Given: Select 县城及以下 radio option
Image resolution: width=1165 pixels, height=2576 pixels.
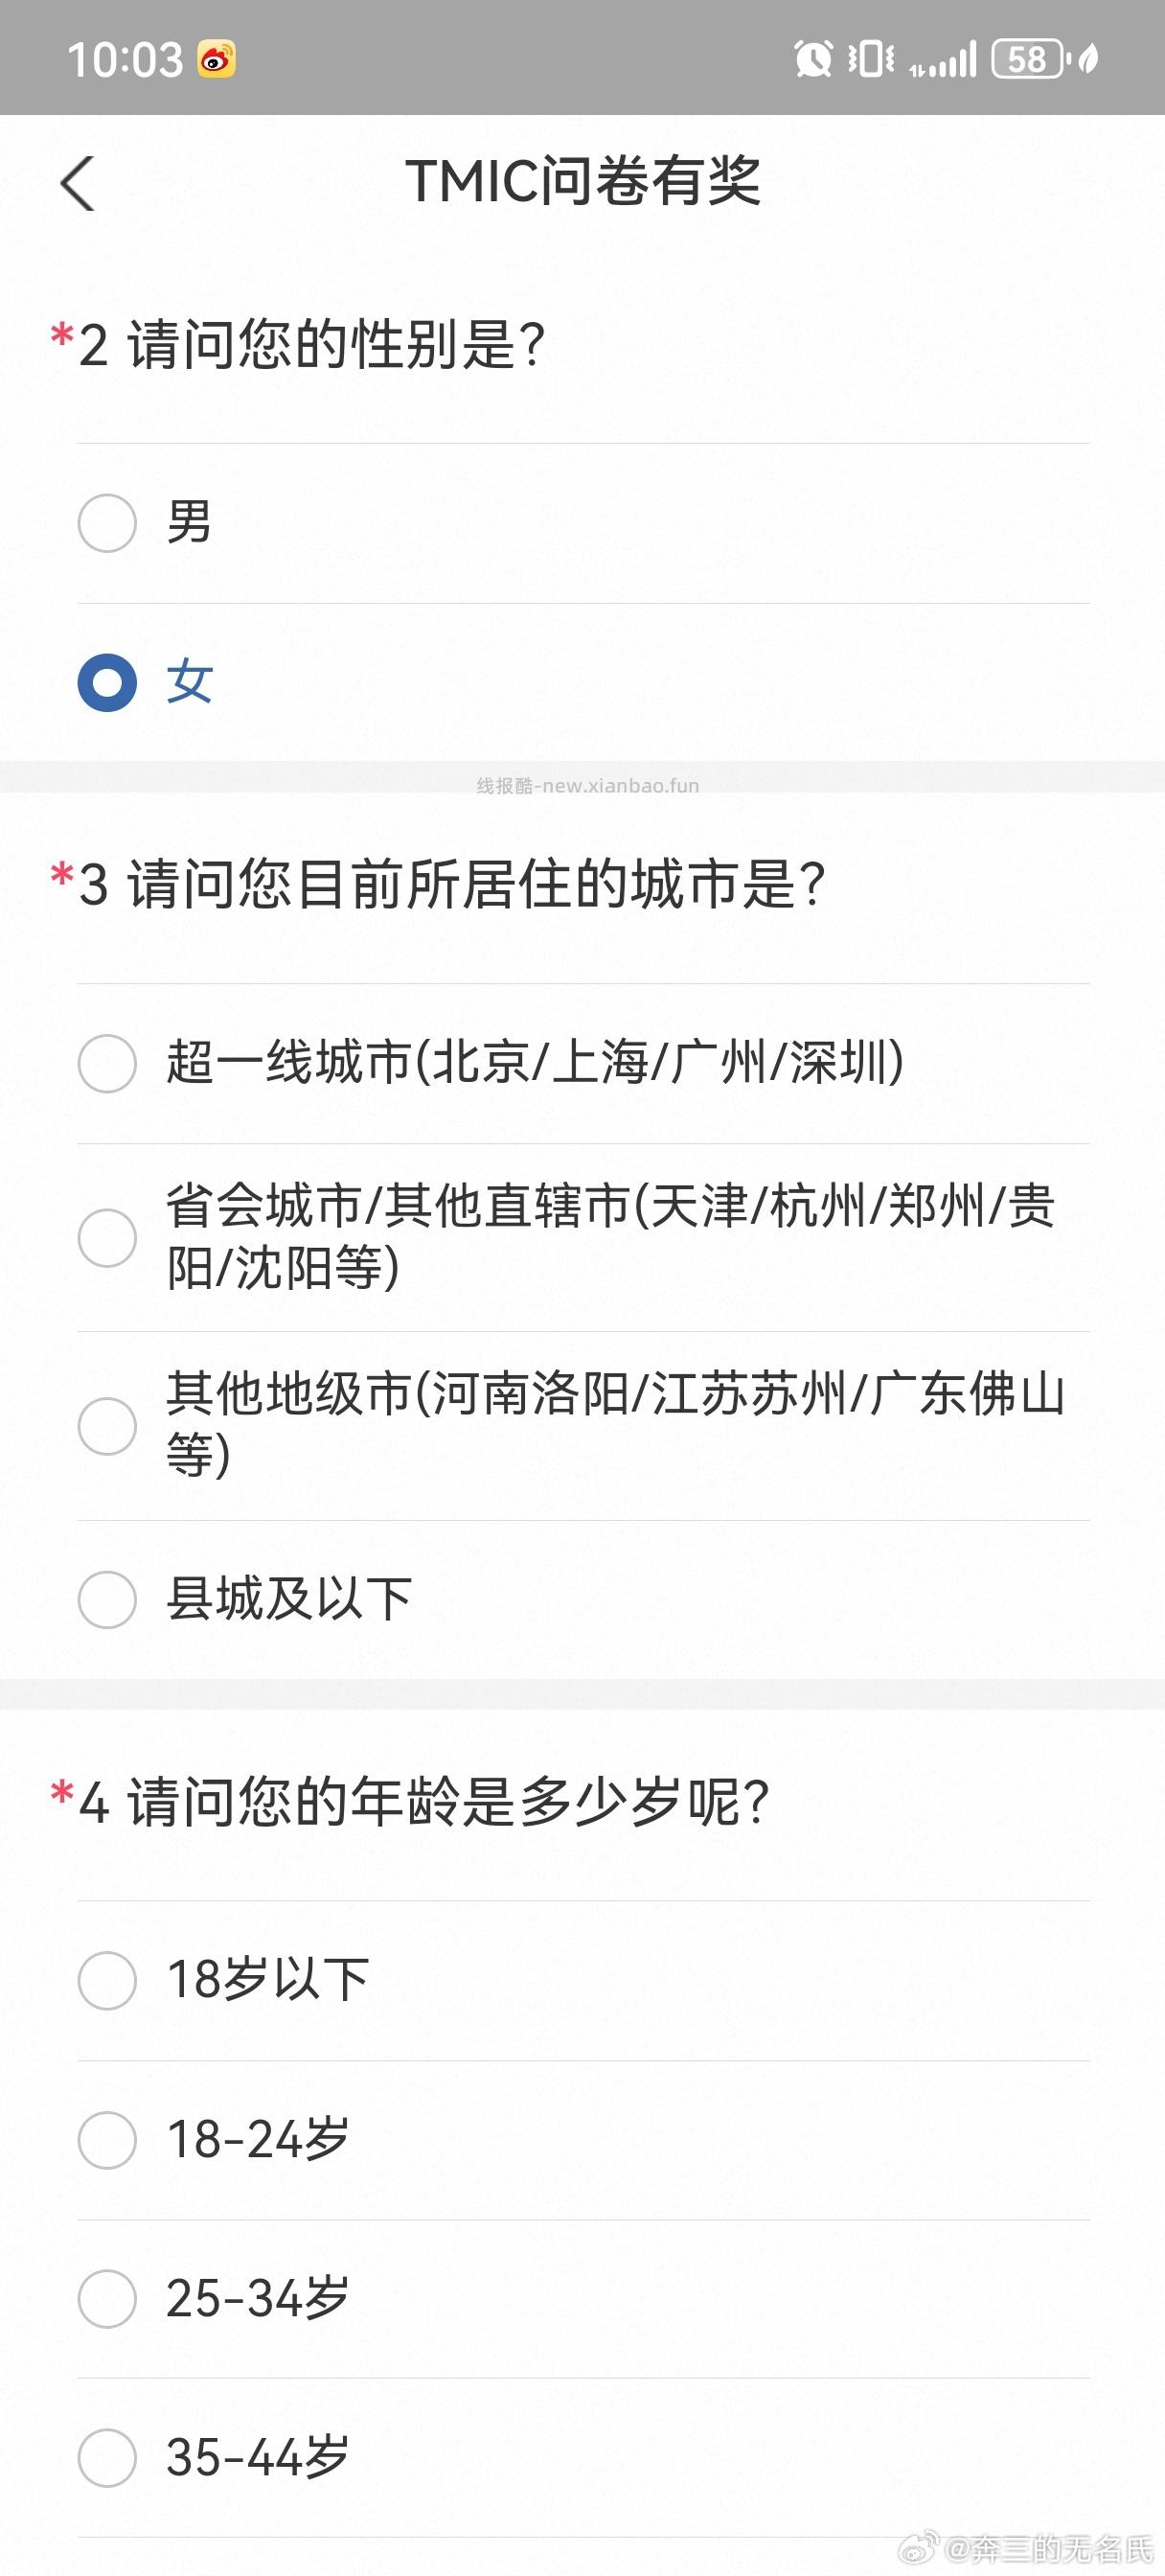Looking at the screenshot, I should pos(107,1599).
